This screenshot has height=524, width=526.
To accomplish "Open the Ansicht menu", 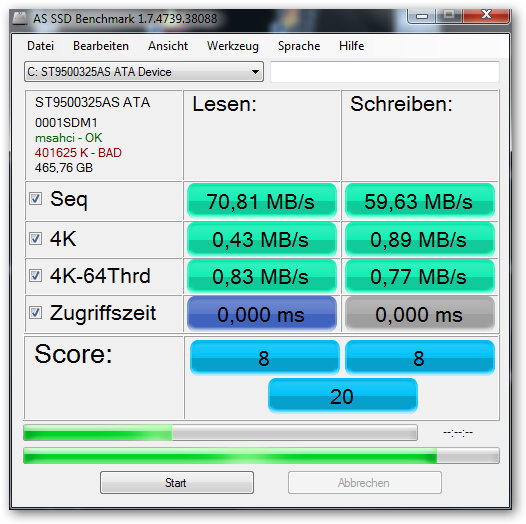I will pos(168,46).
